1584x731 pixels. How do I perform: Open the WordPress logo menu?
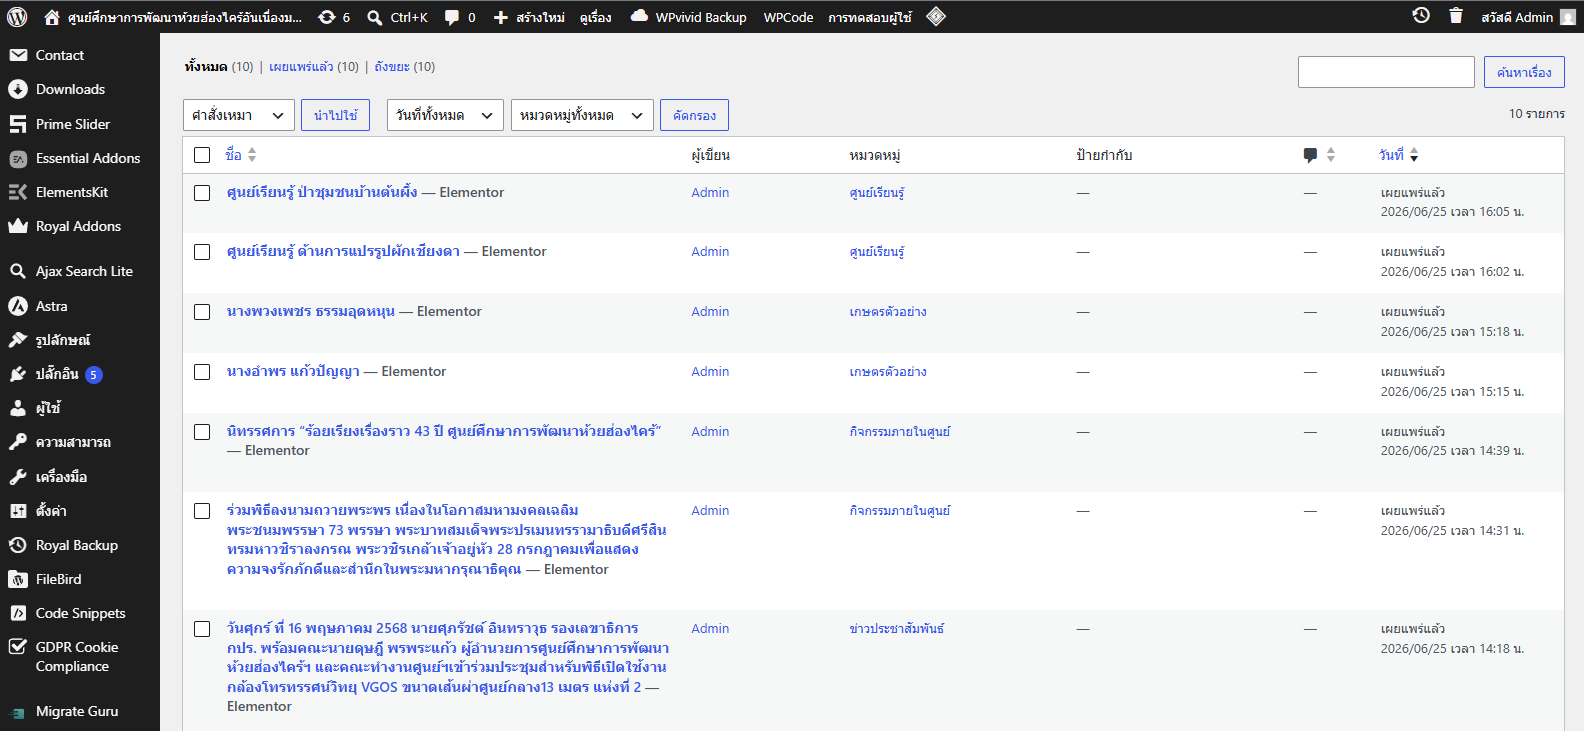(x=17, y=17)
